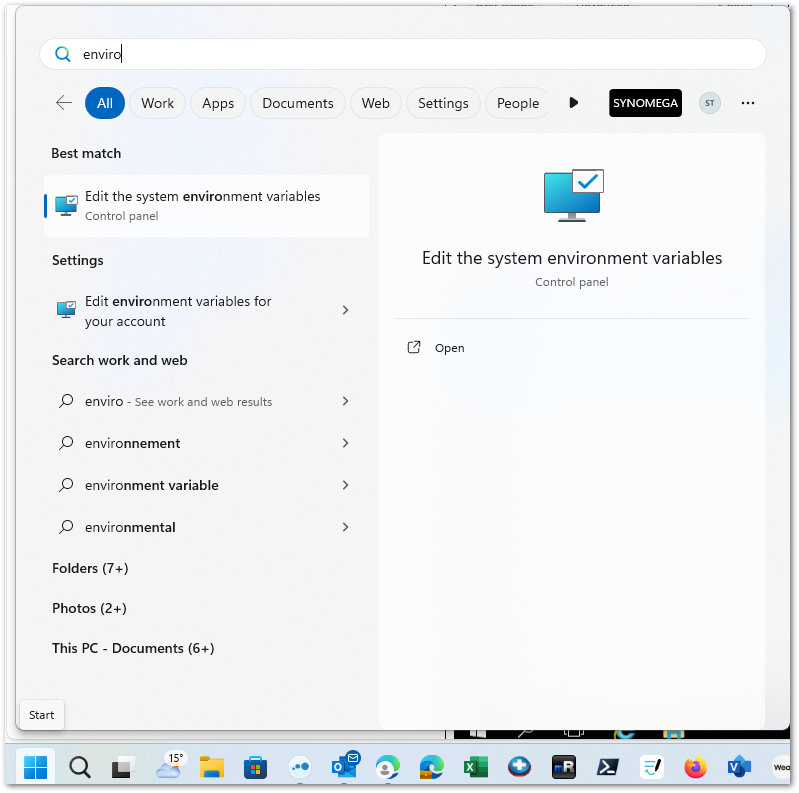The width and height of the screenshot is (799, 793).
Task: Open Outlook from the taskbar
Action: pyautogui.click(x=344, y=765)
